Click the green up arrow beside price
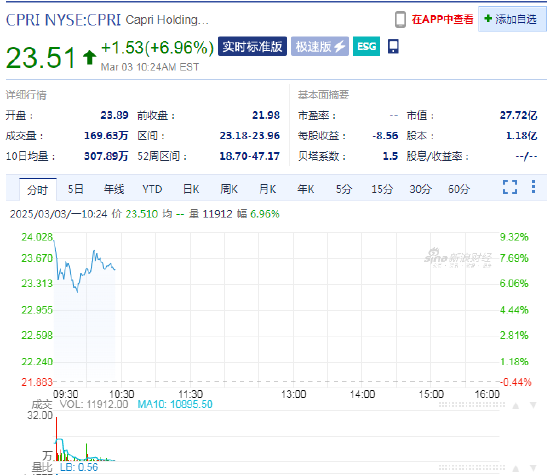This screenshot has height=475, width=550. (x=89, y=57)
